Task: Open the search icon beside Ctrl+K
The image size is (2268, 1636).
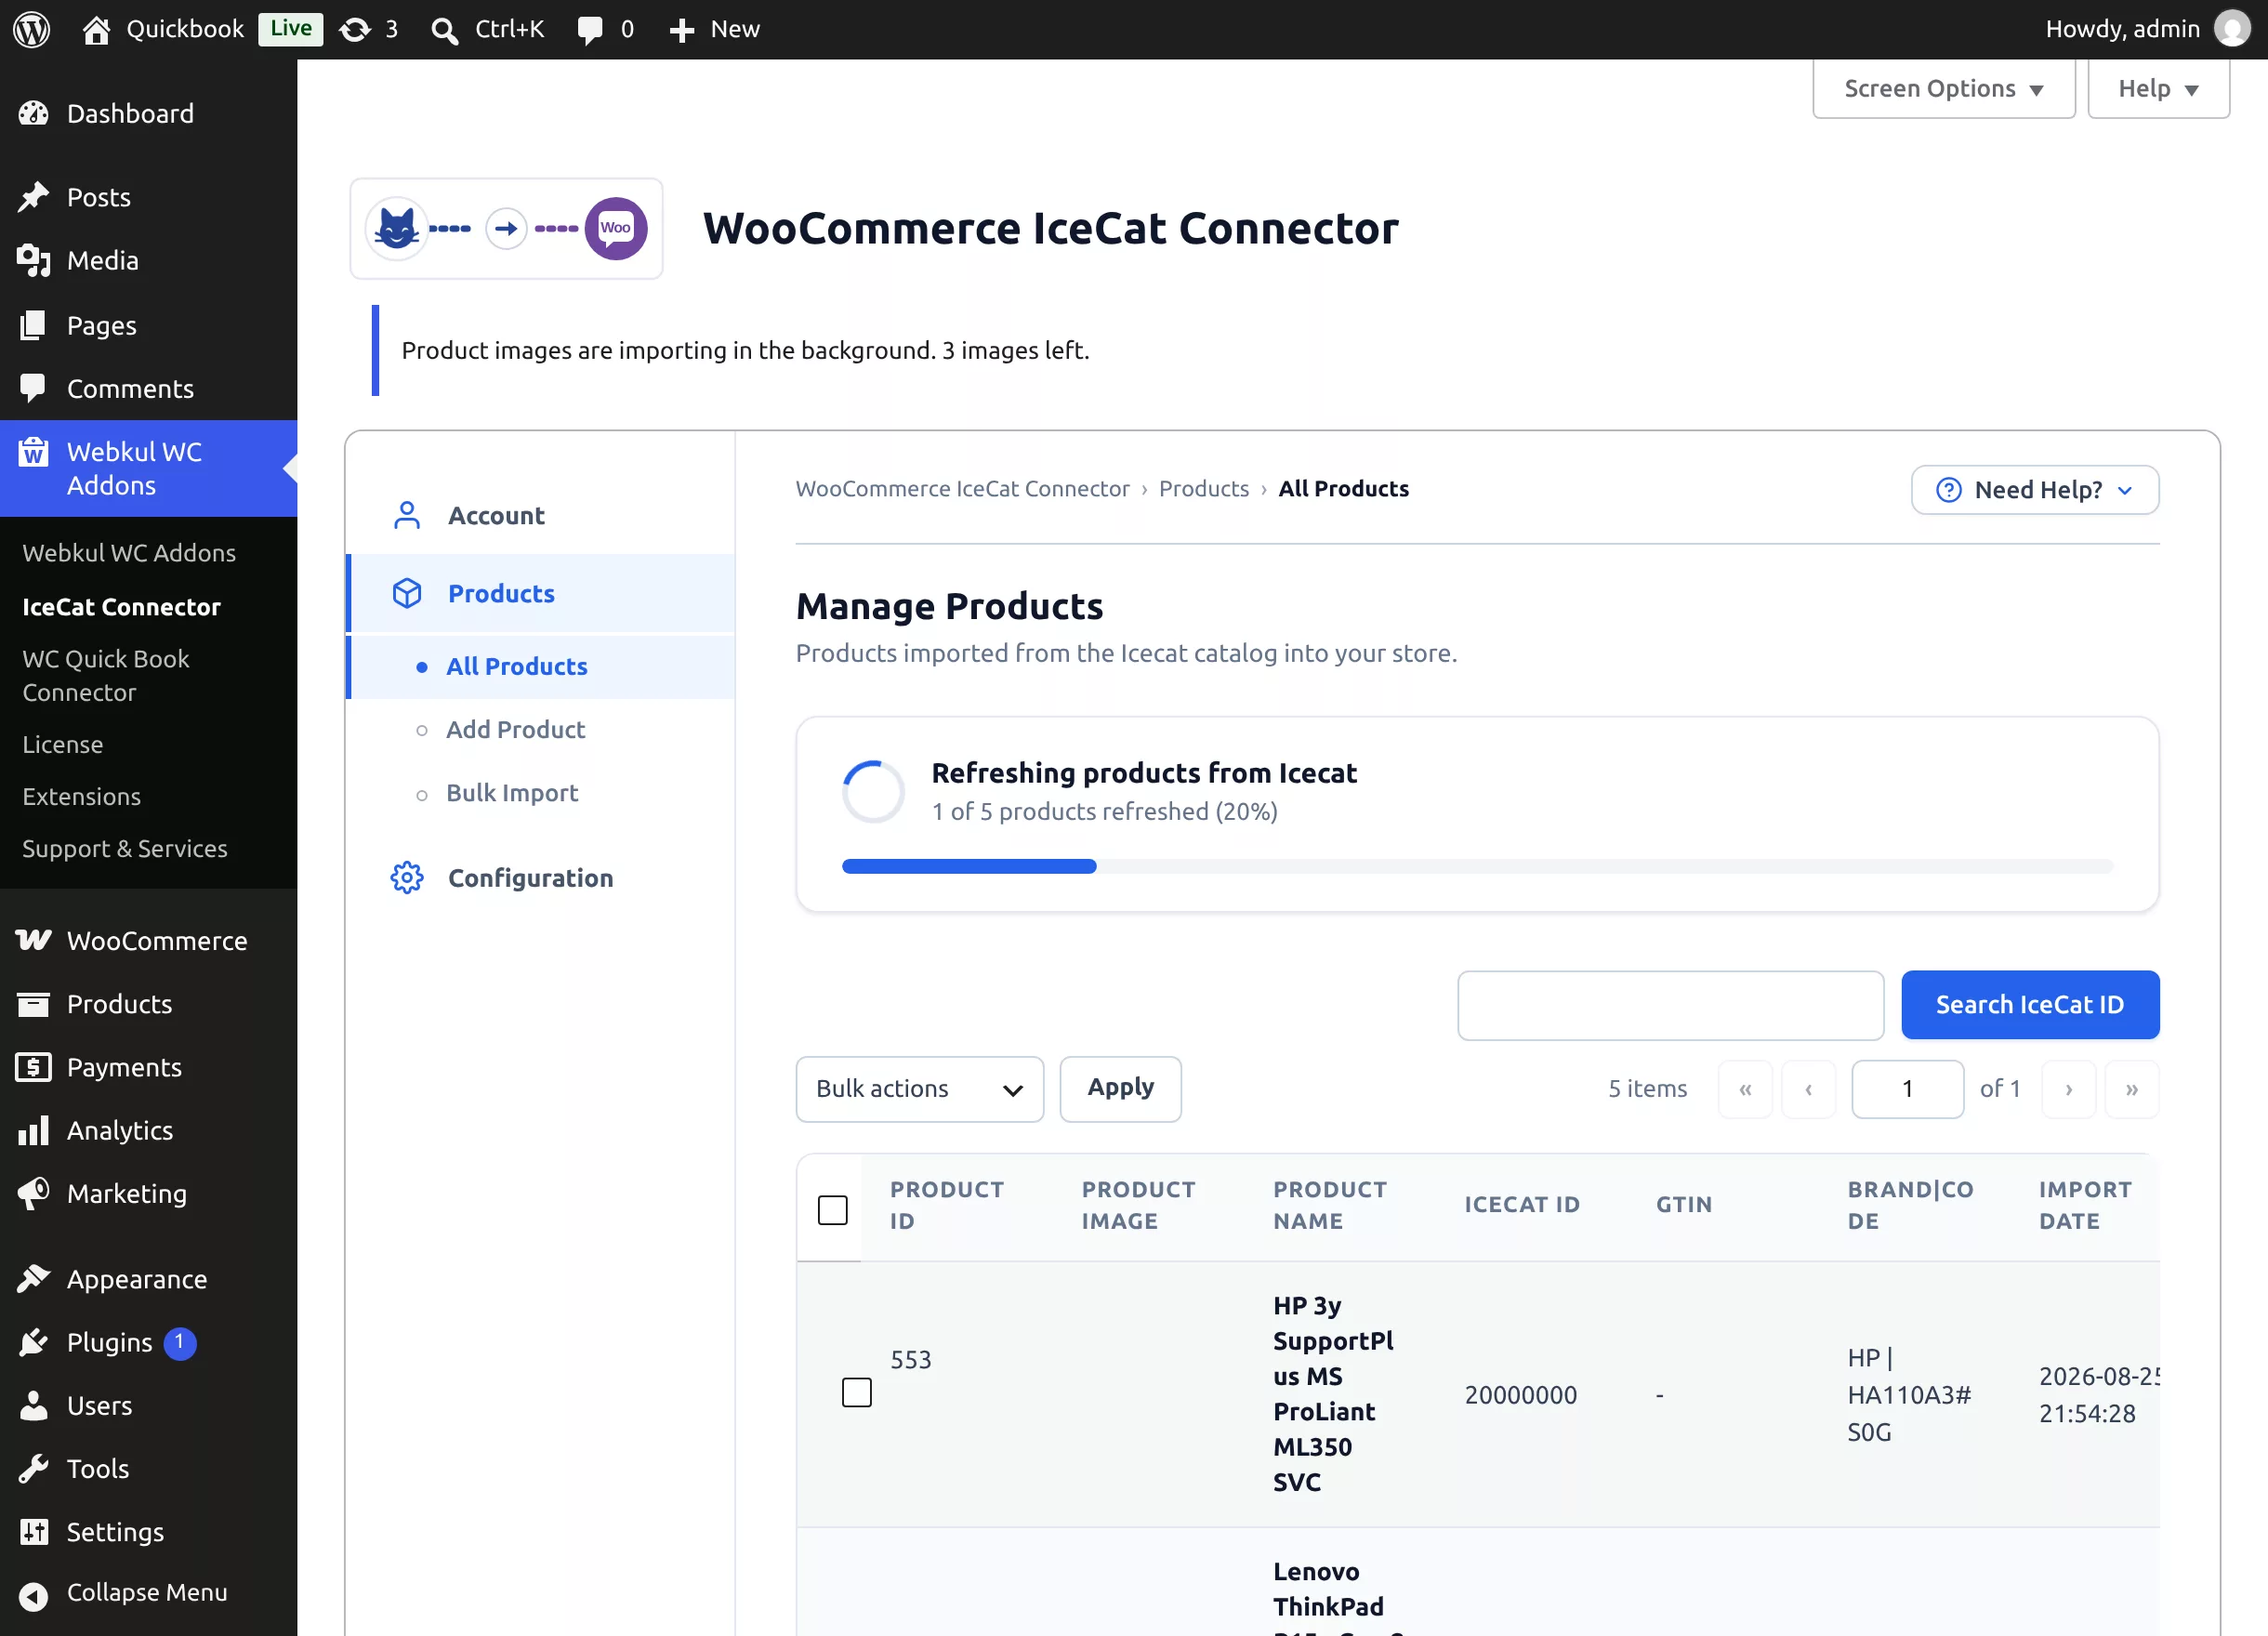Action: click(445, 30)
